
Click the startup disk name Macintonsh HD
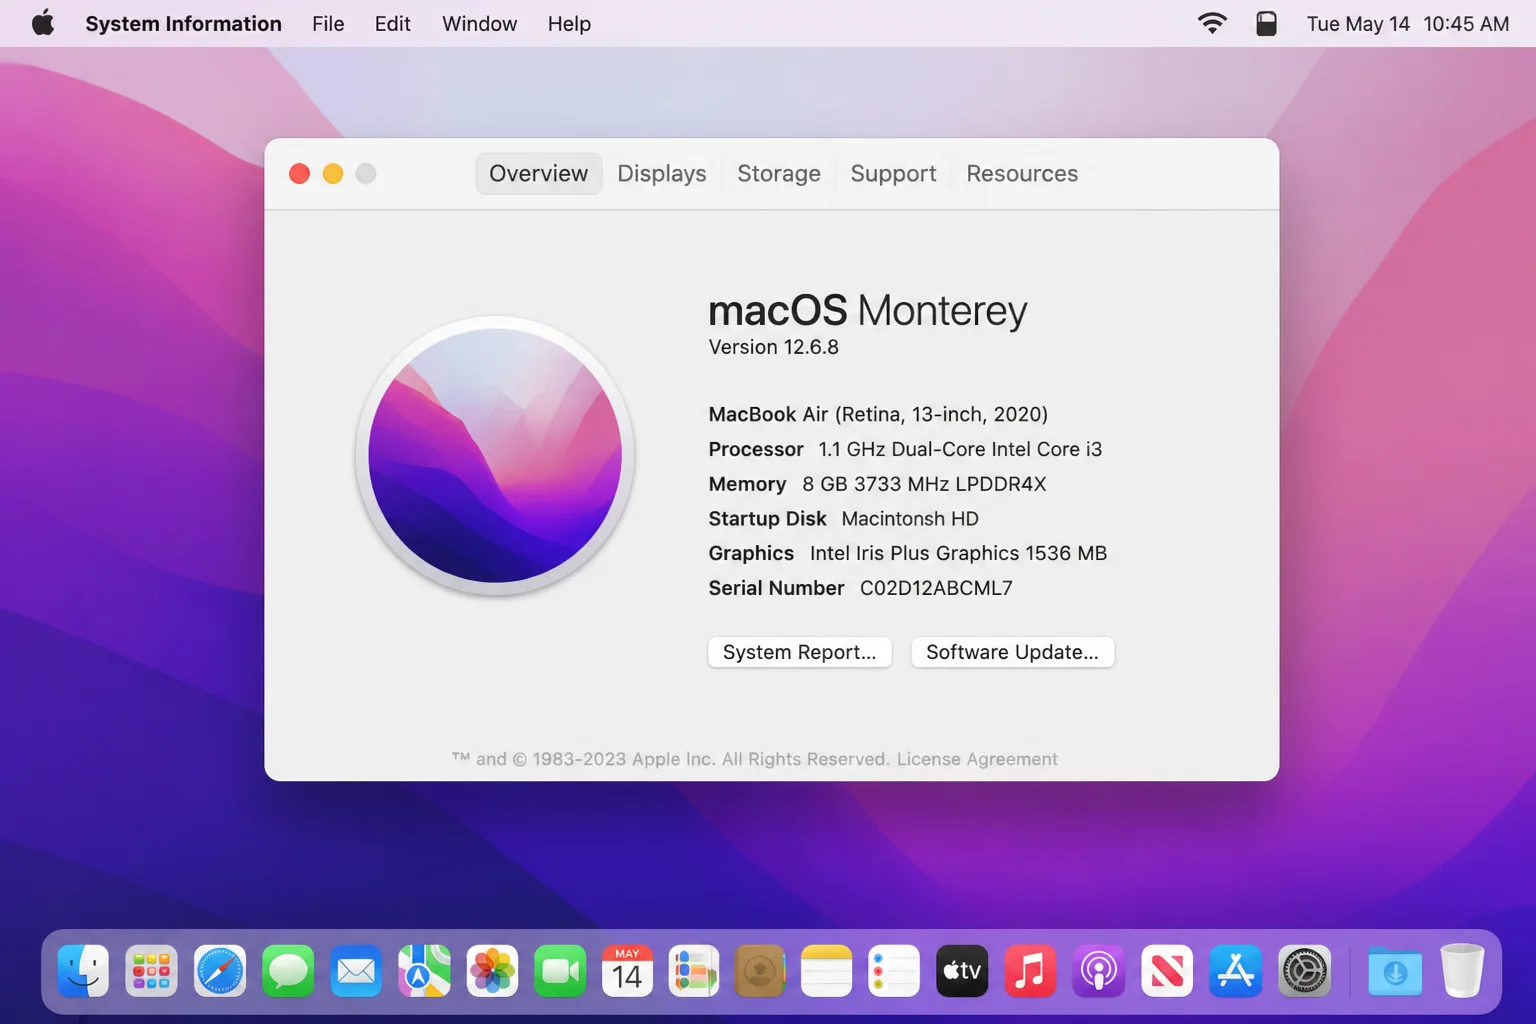point(910,519)
